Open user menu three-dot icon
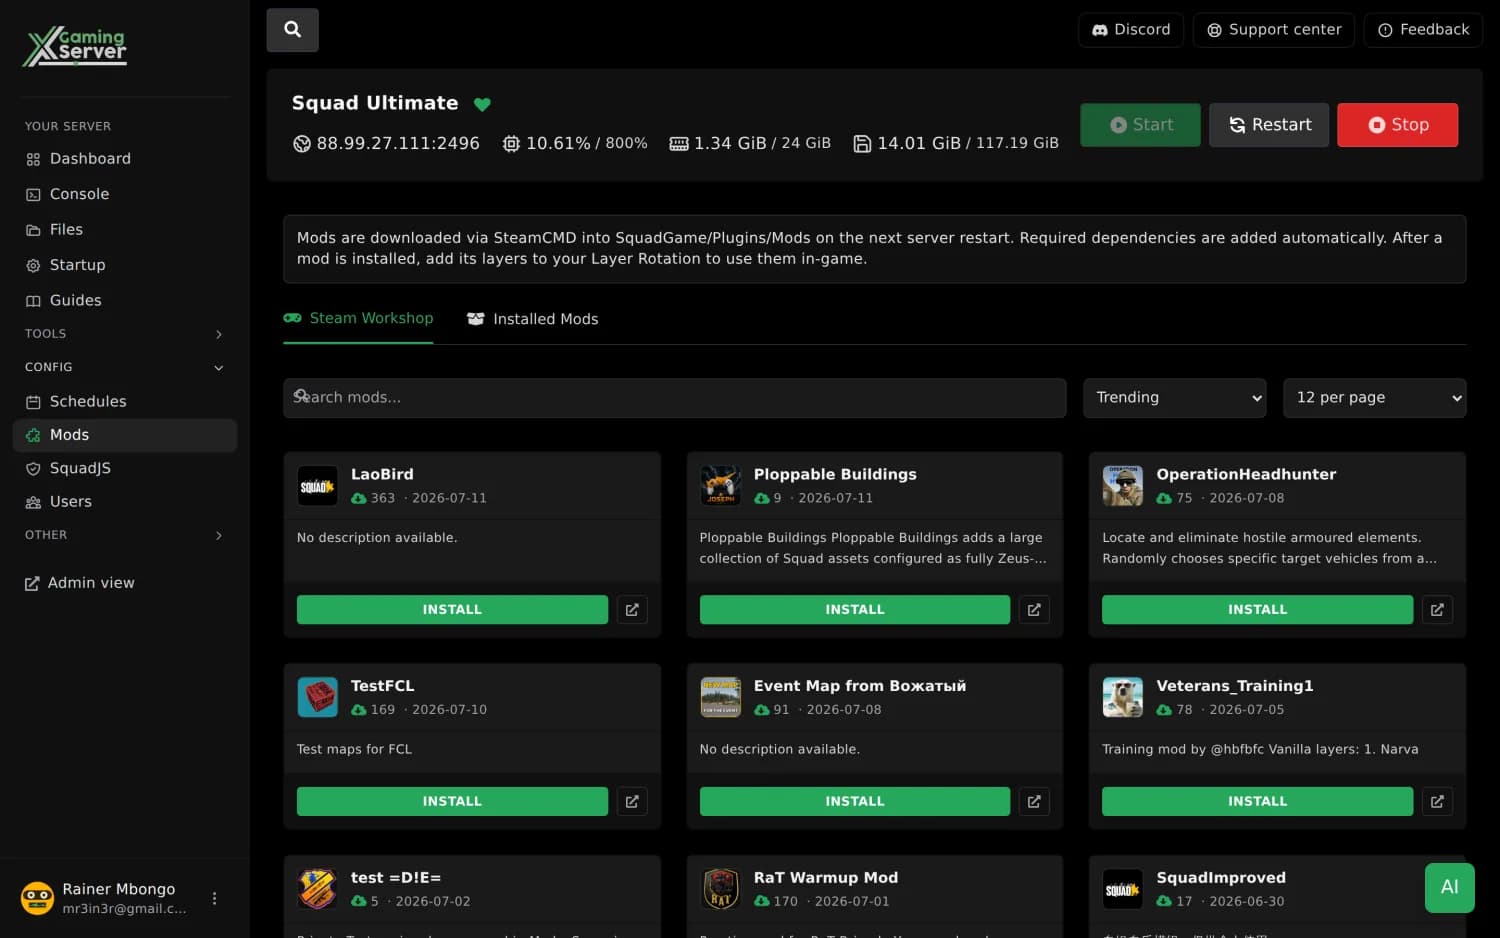This screenshot has width=1500, height=938. pyautogui.click(x=214, y=898)
